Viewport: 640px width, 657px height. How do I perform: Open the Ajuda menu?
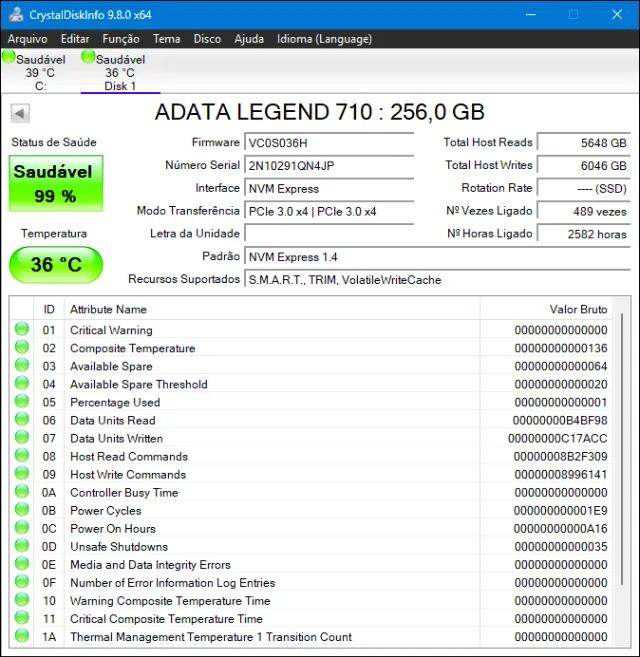pyautogui.click(x=249, y=39)
